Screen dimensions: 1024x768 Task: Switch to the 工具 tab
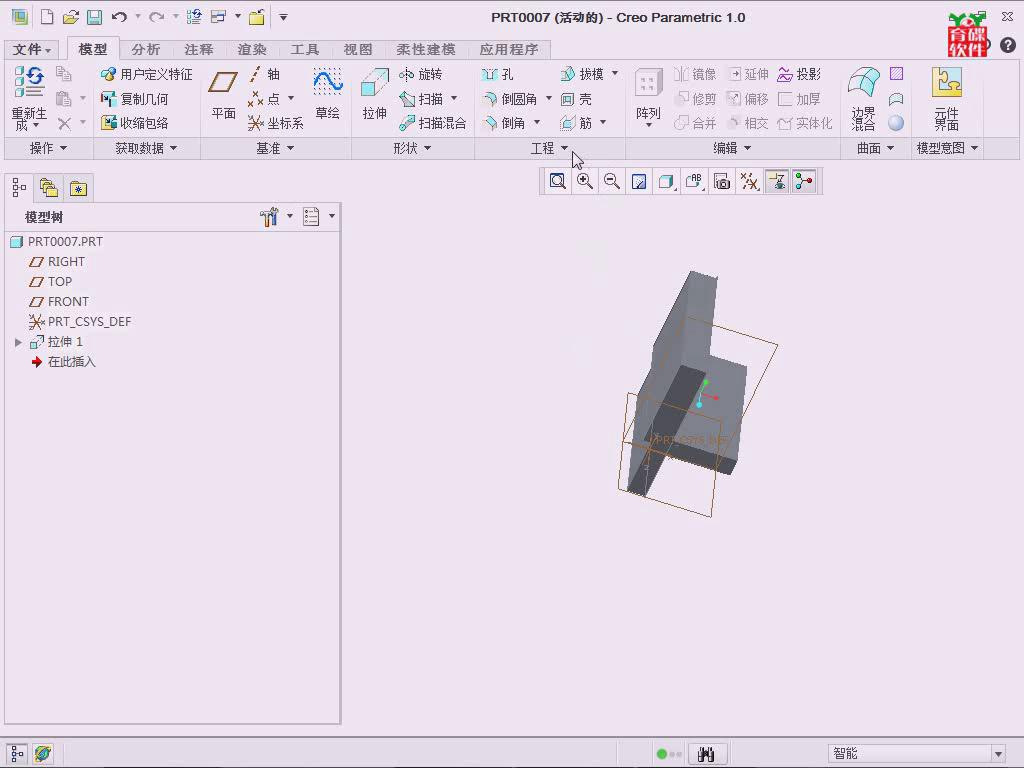click(x=305, y=50)
